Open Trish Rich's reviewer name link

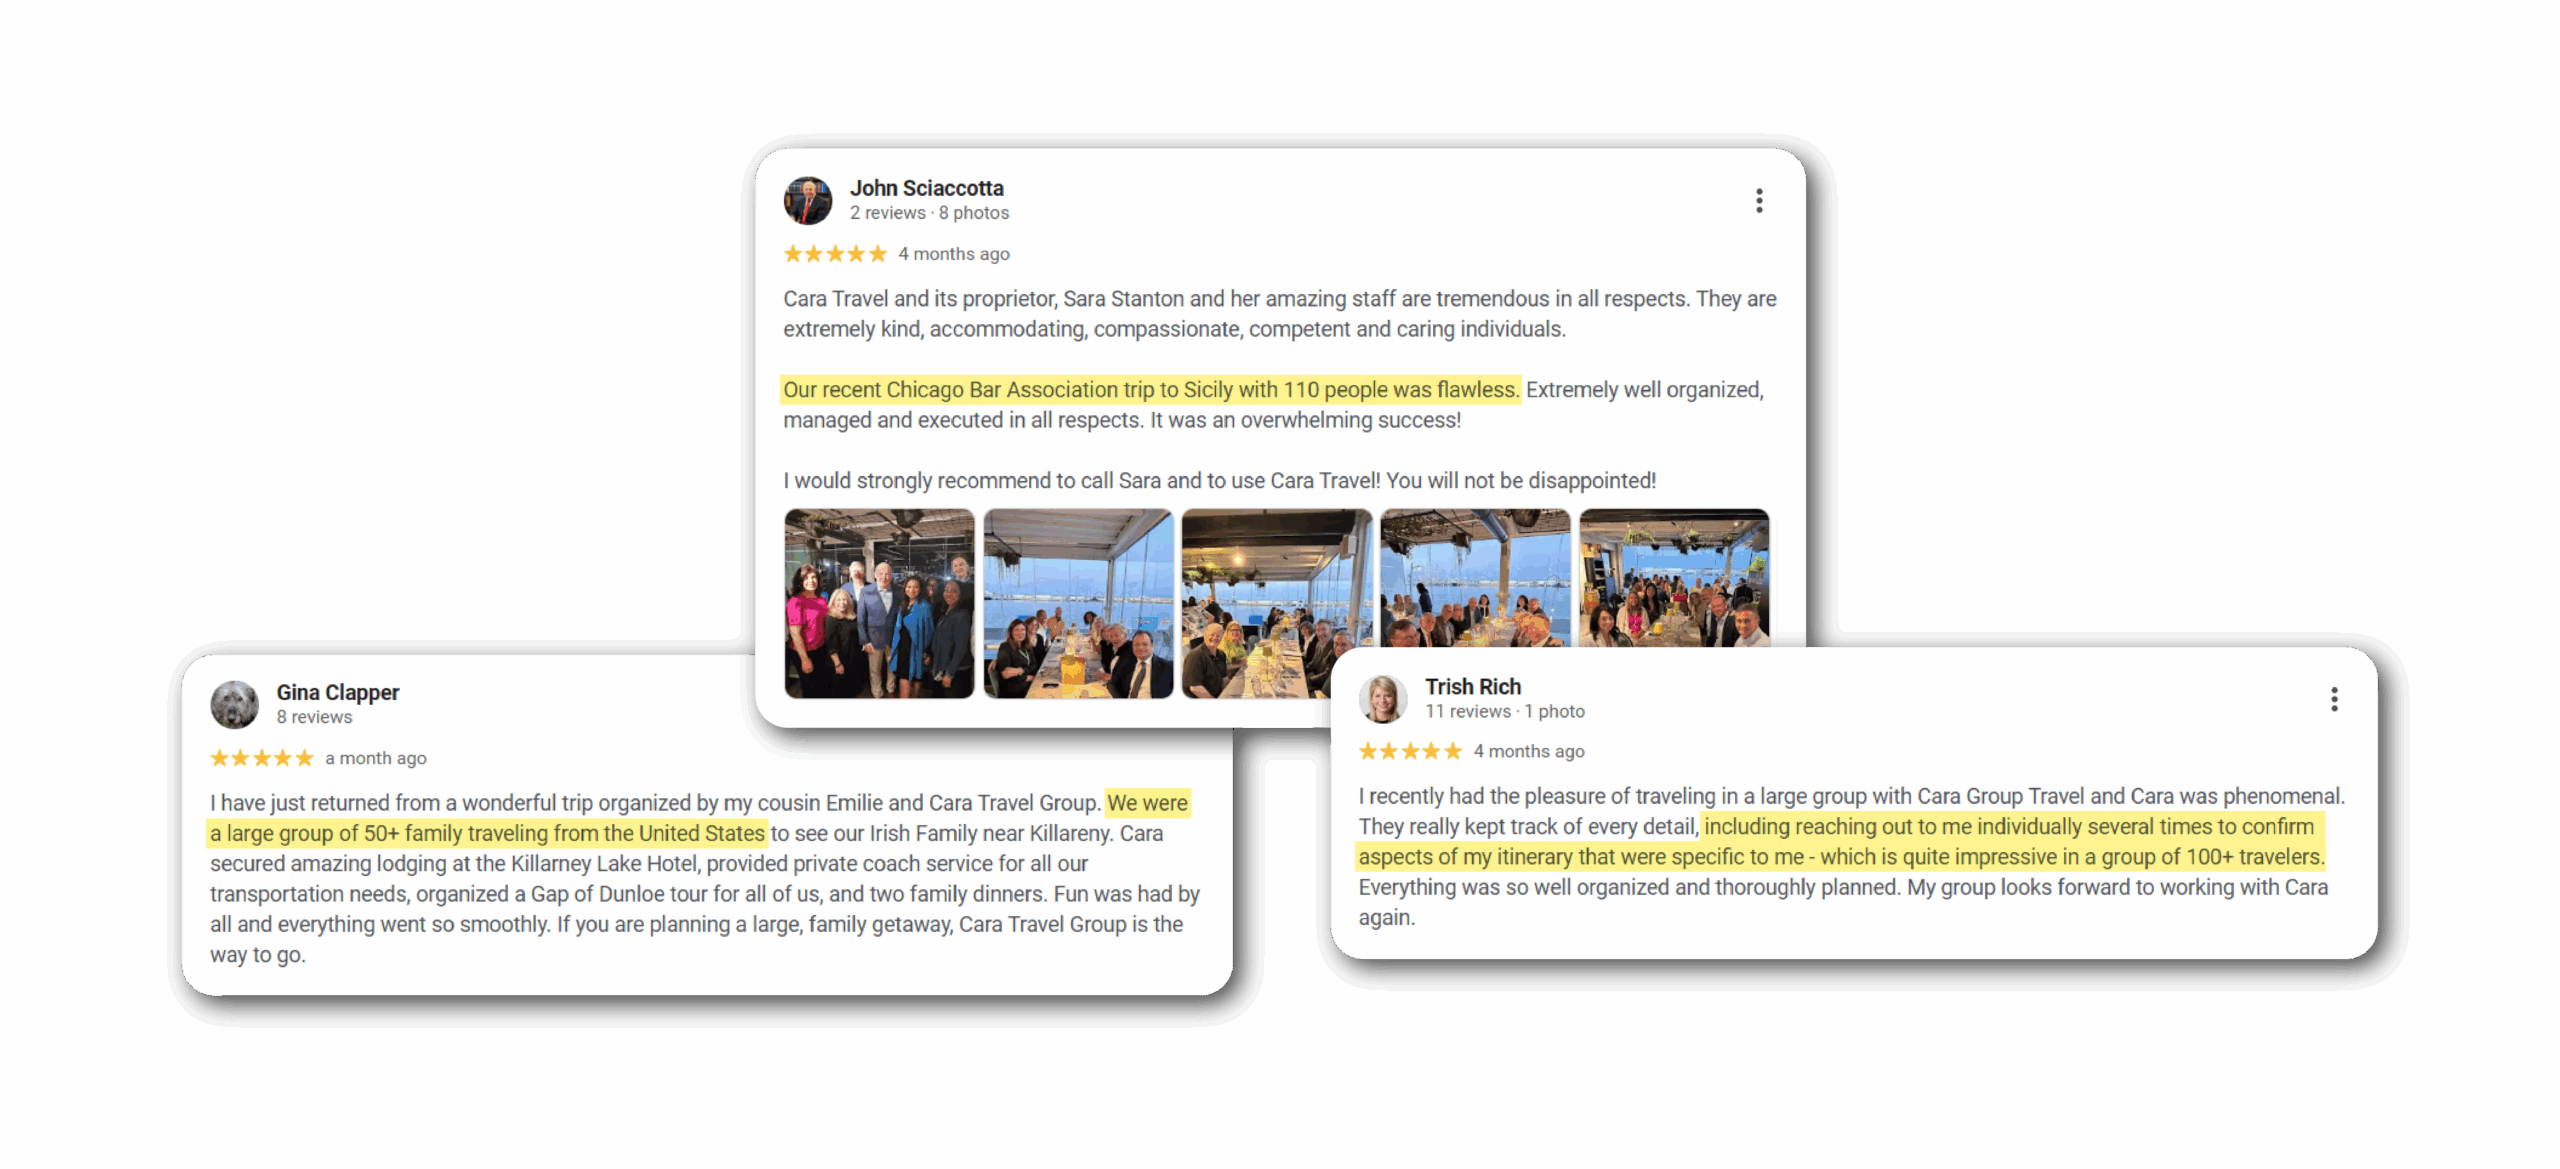(1473, 686)
